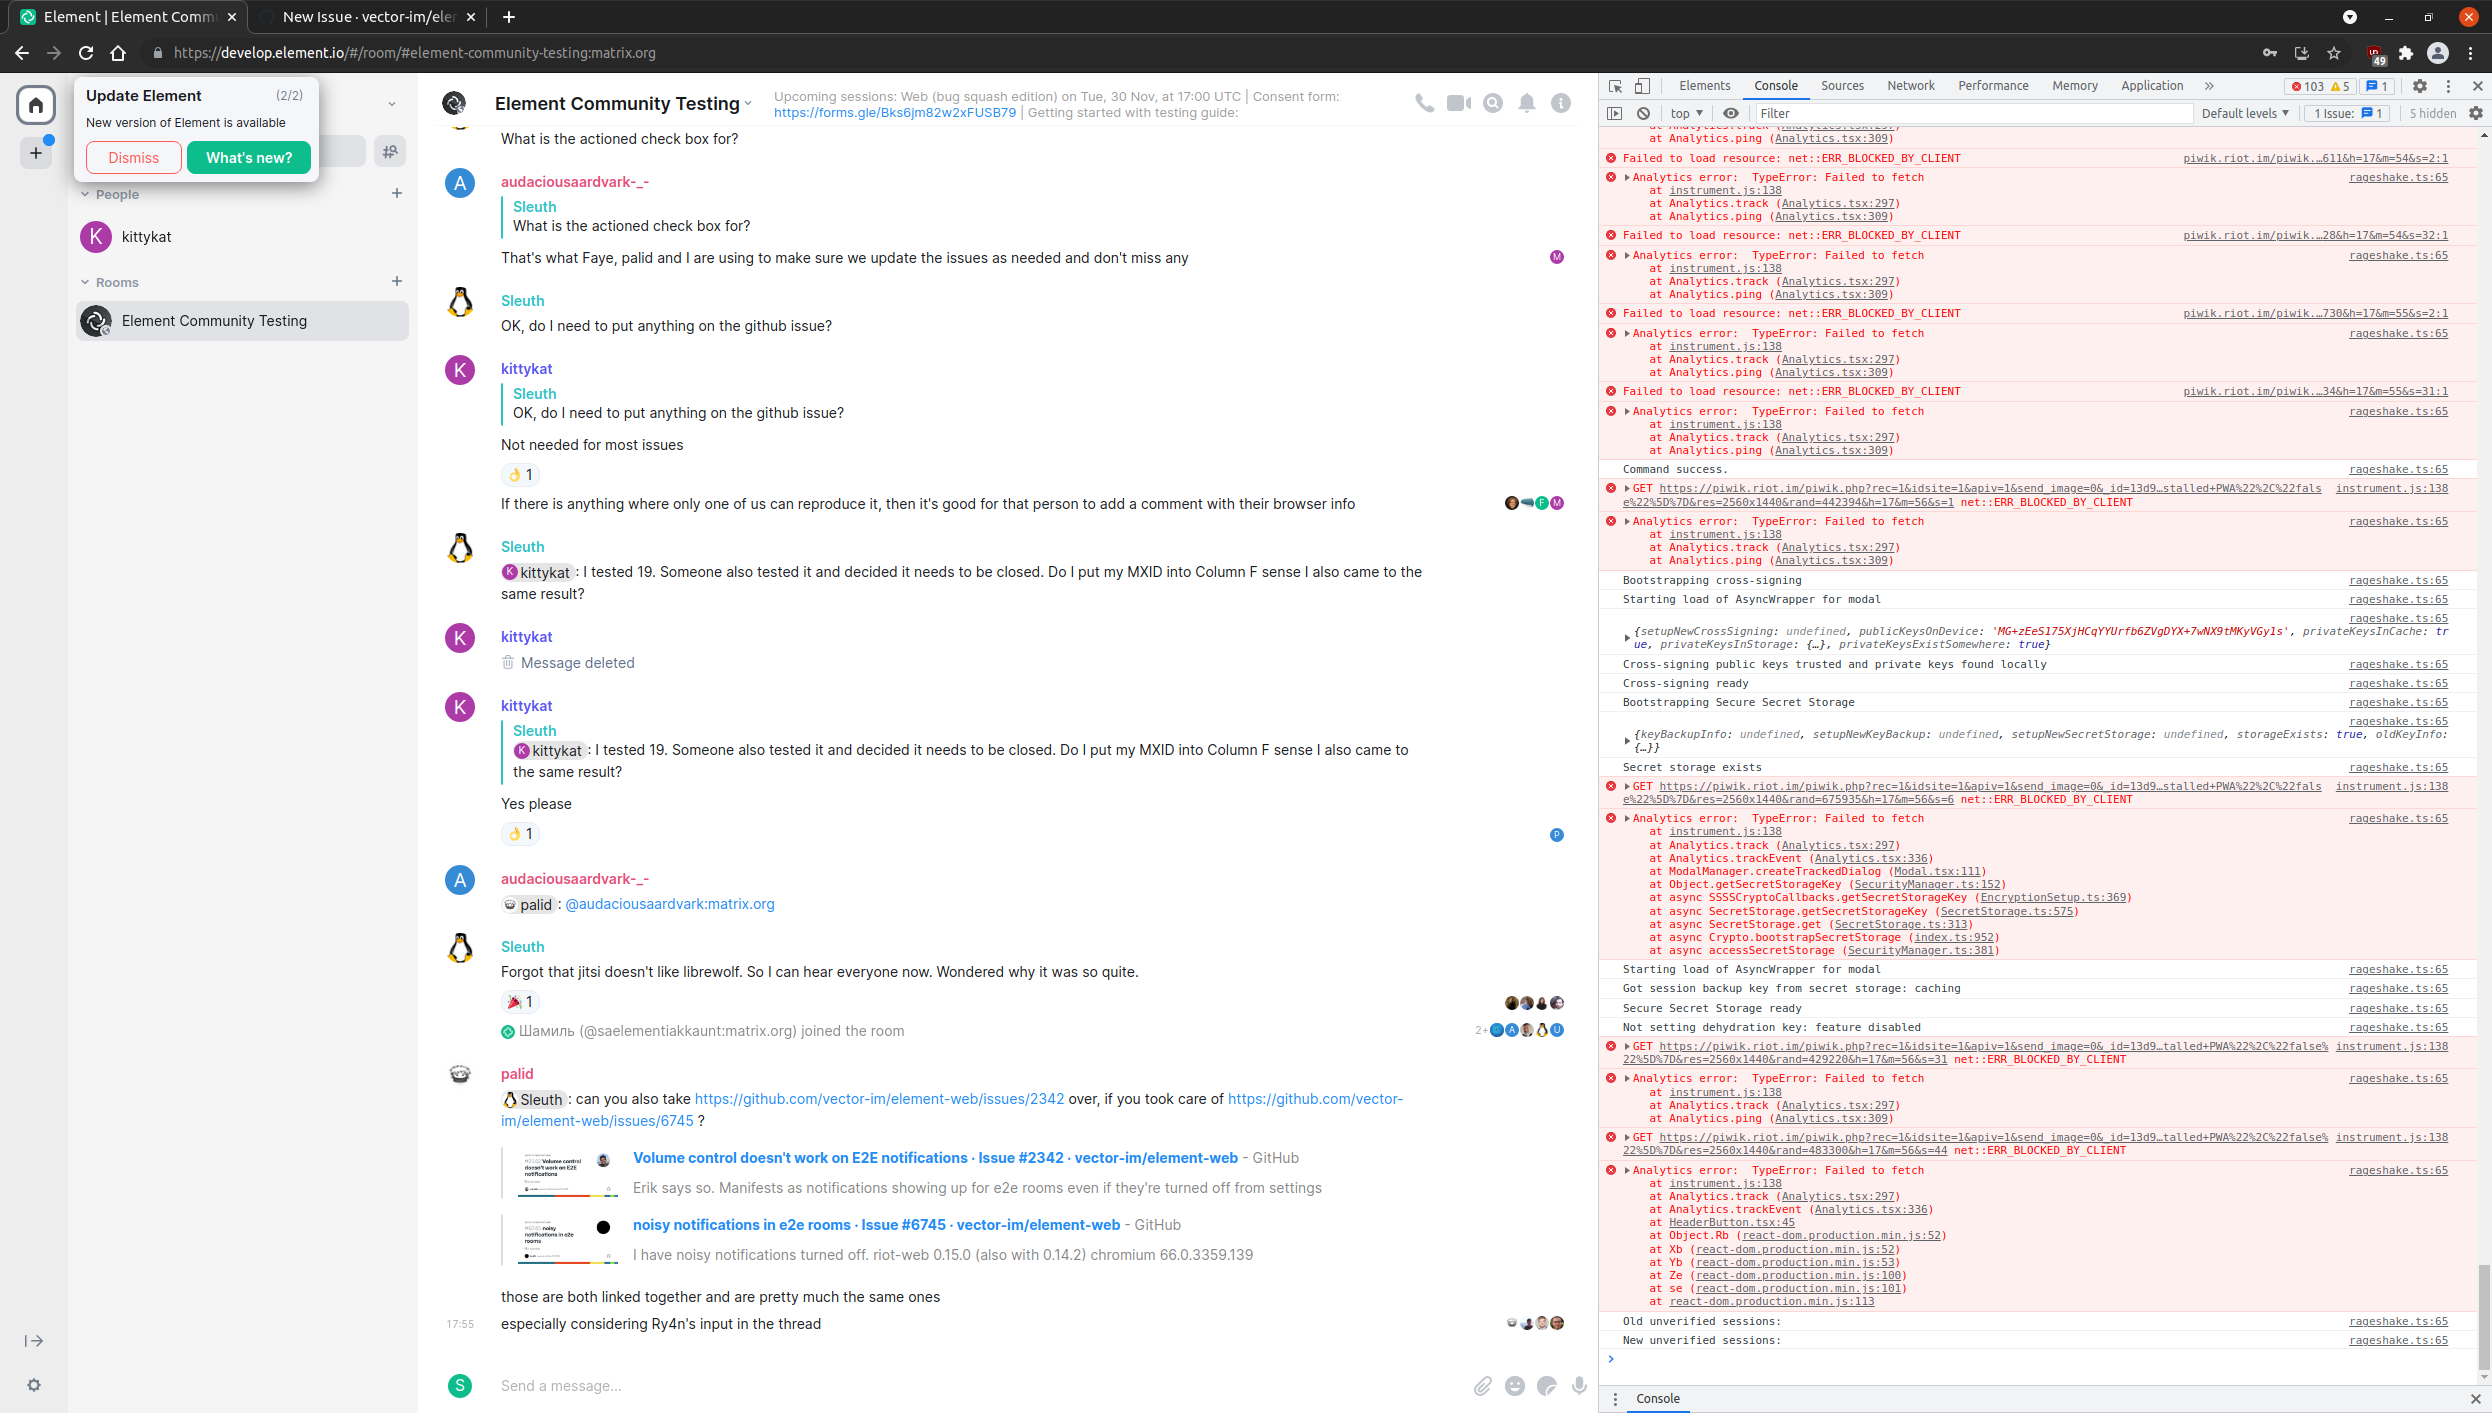This screenshot has width=2492, height=1413.
Task: Start a voice call in room header
Action: pos(1424,103)
